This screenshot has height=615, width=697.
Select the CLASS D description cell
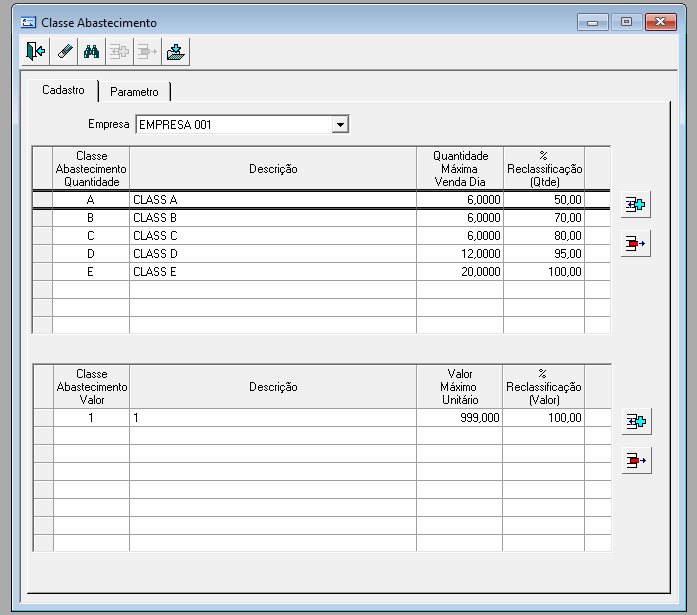click(x=273, y=254)
